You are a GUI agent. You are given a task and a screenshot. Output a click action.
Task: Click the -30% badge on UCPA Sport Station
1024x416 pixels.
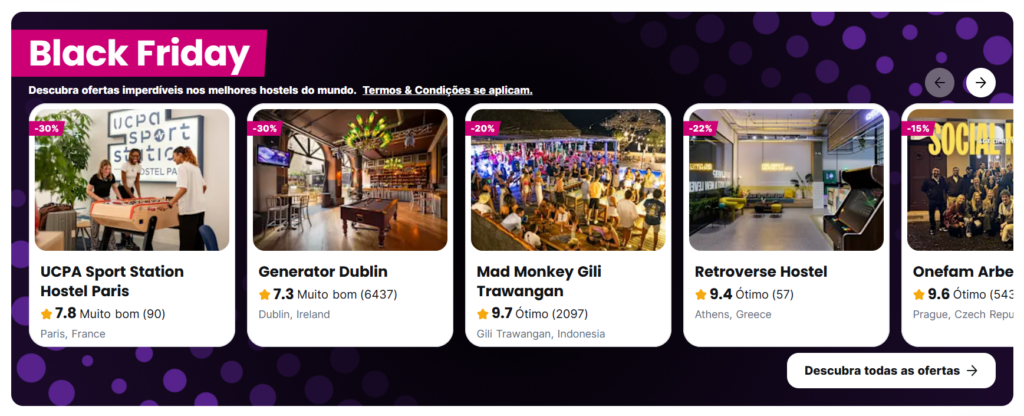tap(47, 128)
